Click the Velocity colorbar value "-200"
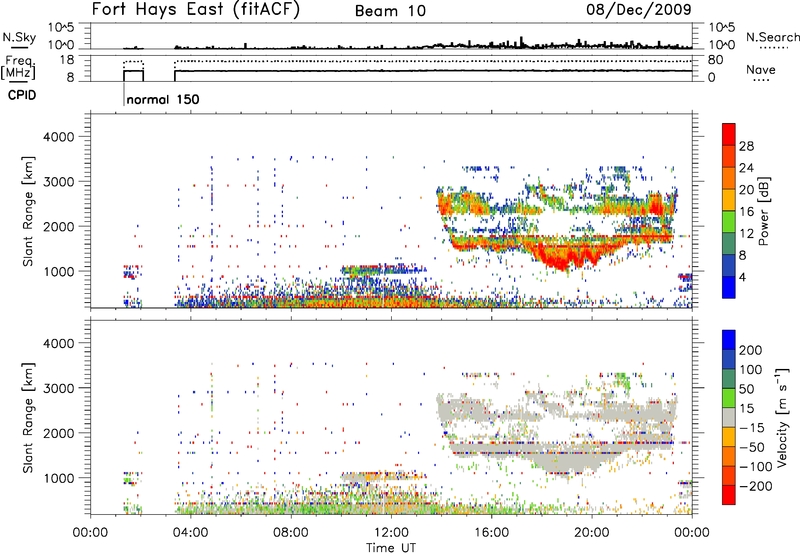 pyautogui.click(x=756, y=486)
